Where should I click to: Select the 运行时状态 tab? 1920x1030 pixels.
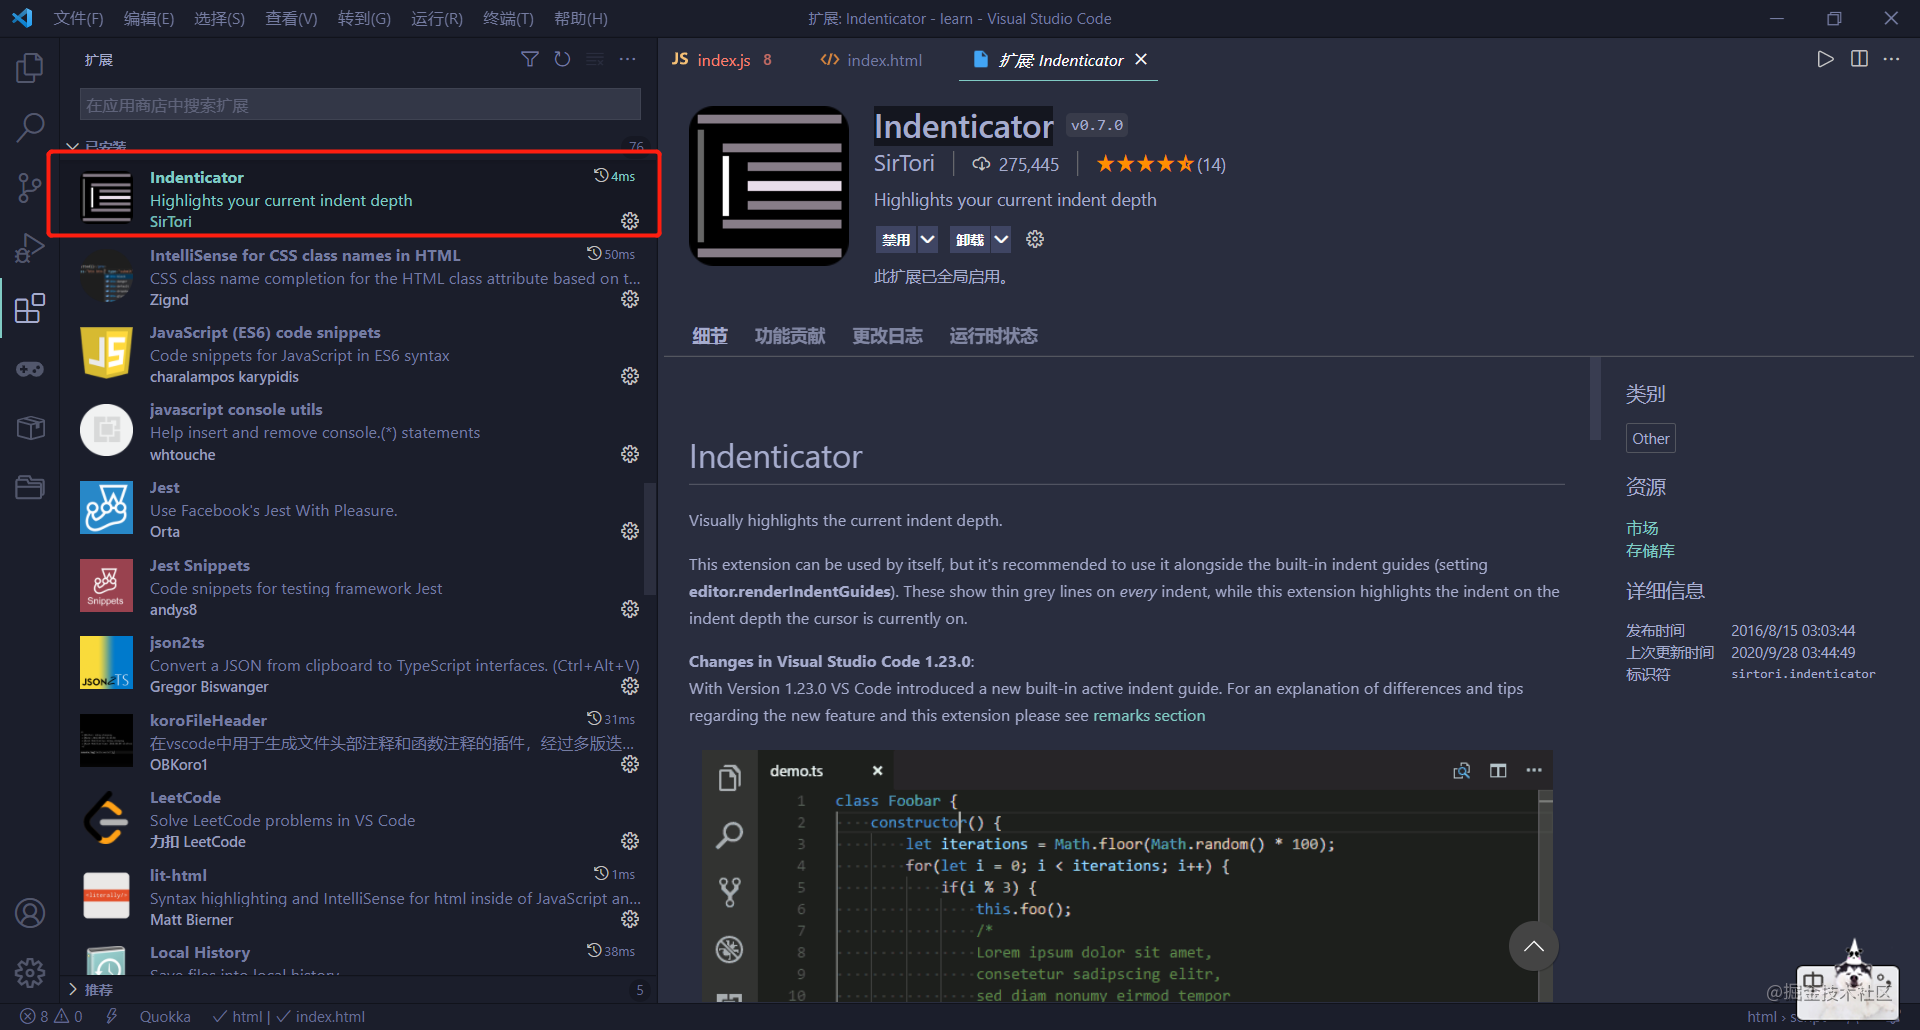[993, 336]
